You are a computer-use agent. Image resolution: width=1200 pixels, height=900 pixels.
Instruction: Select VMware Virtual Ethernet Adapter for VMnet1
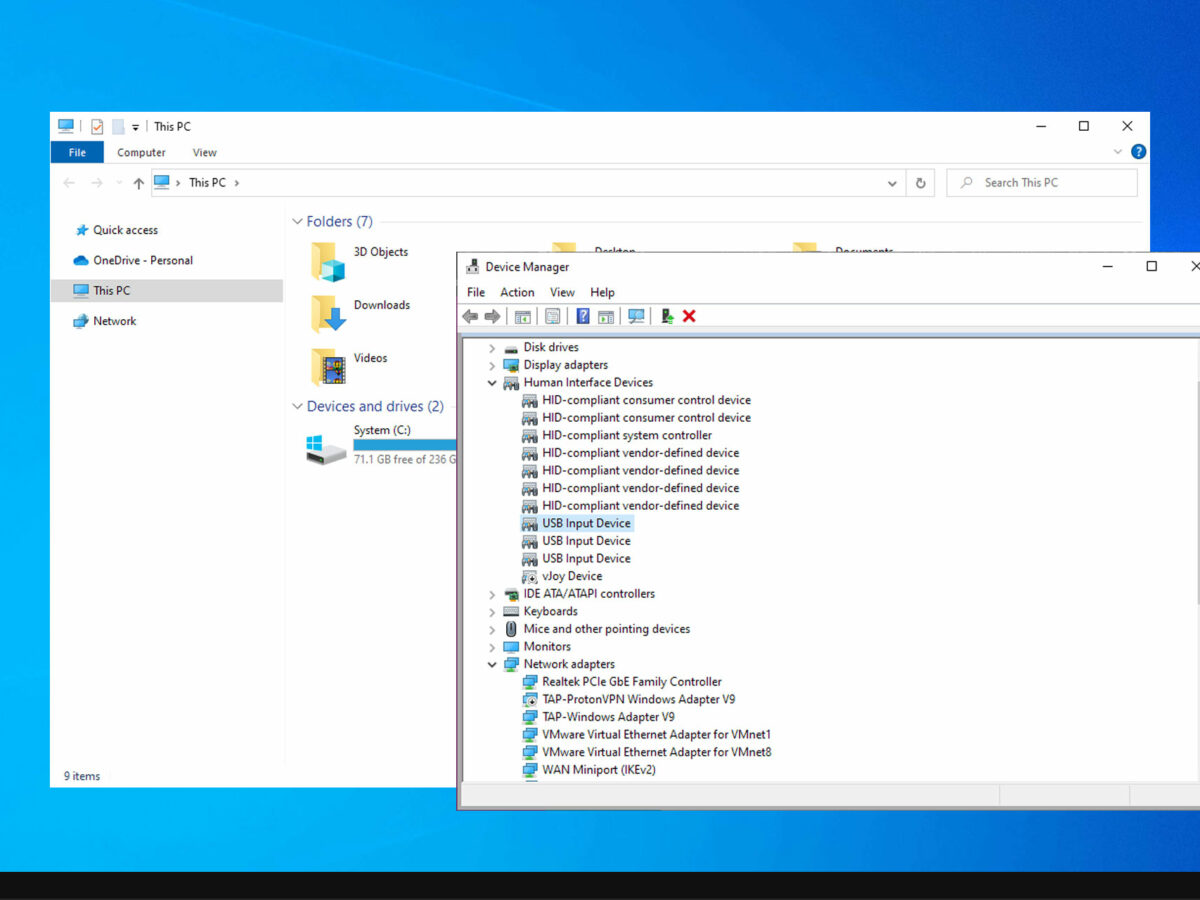click(x=657, y=735)
